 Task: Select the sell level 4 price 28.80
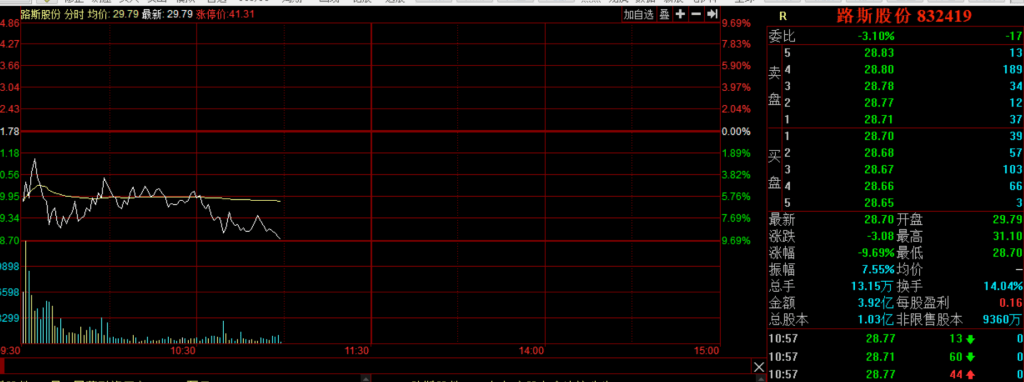point(878,69)
